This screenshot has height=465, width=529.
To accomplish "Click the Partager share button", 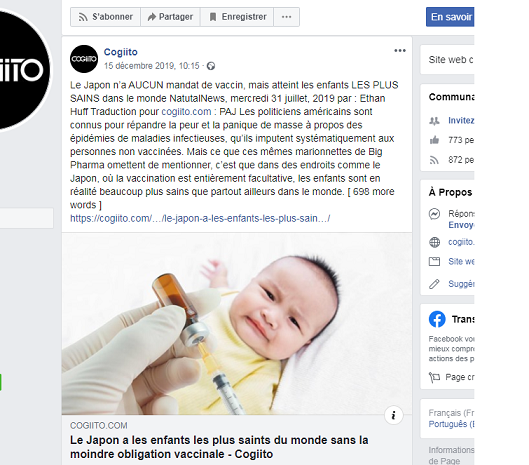I will point(170,17).
